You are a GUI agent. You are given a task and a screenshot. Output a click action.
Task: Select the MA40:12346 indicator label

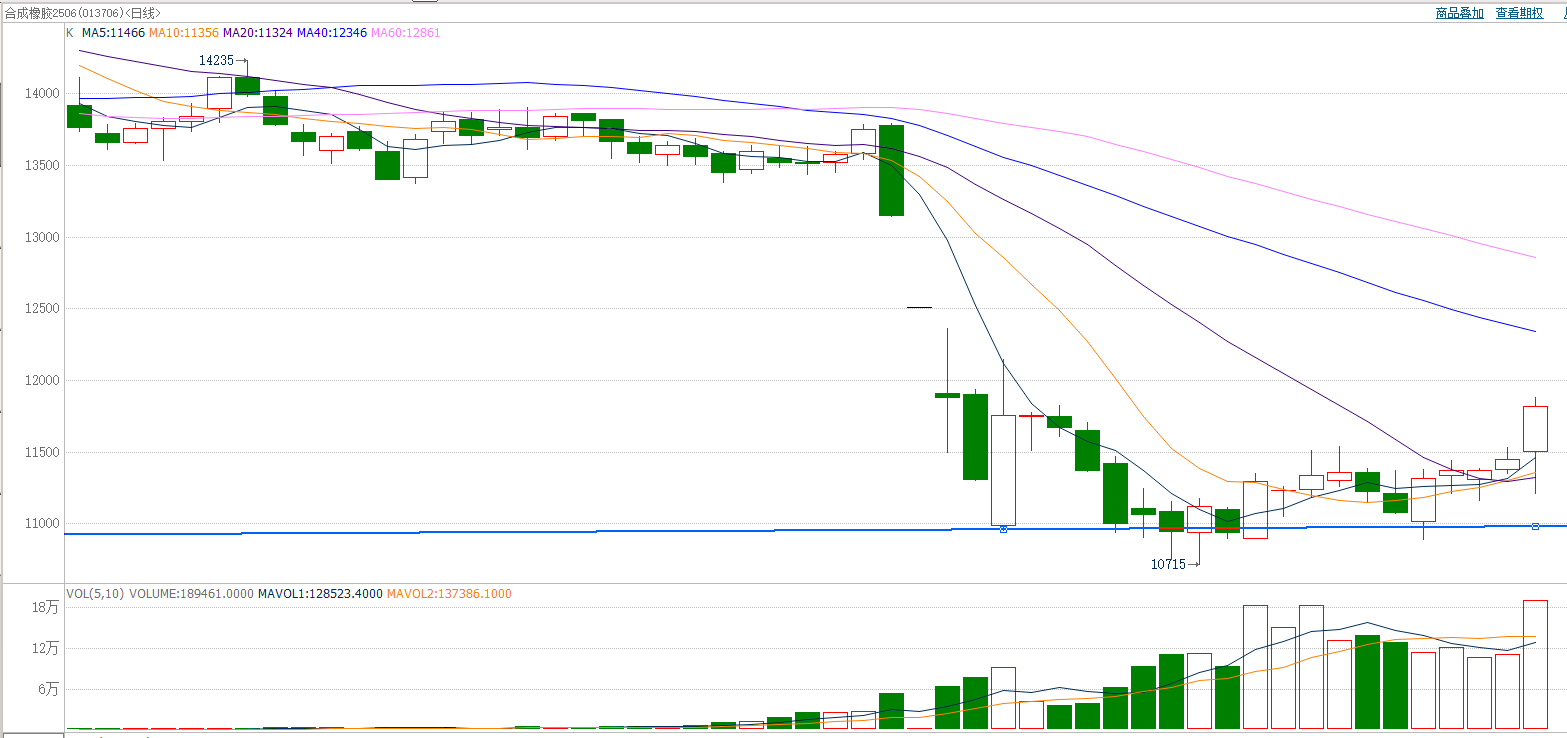(x=331, y=33)
